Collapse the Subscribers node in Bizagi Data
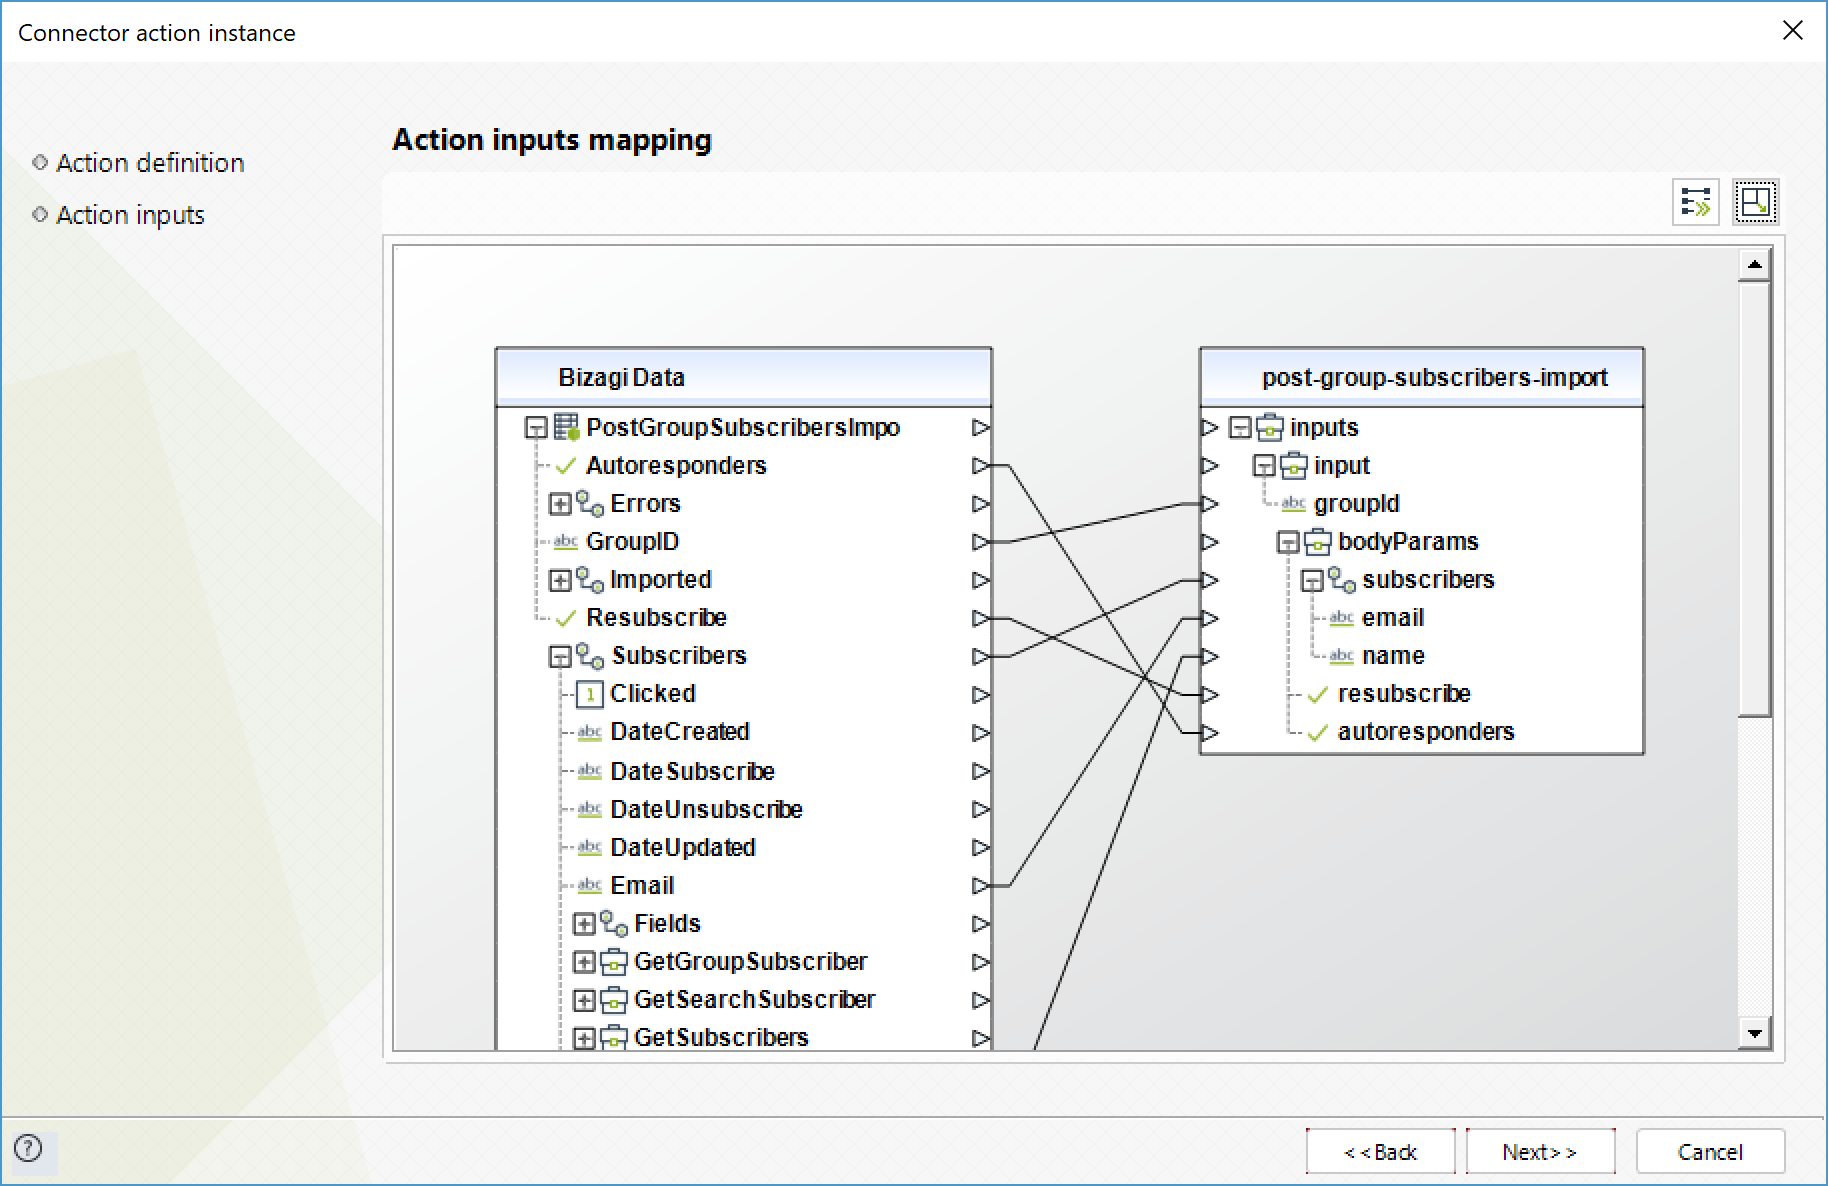The image size is (1828, 1186). coord(560,656)
